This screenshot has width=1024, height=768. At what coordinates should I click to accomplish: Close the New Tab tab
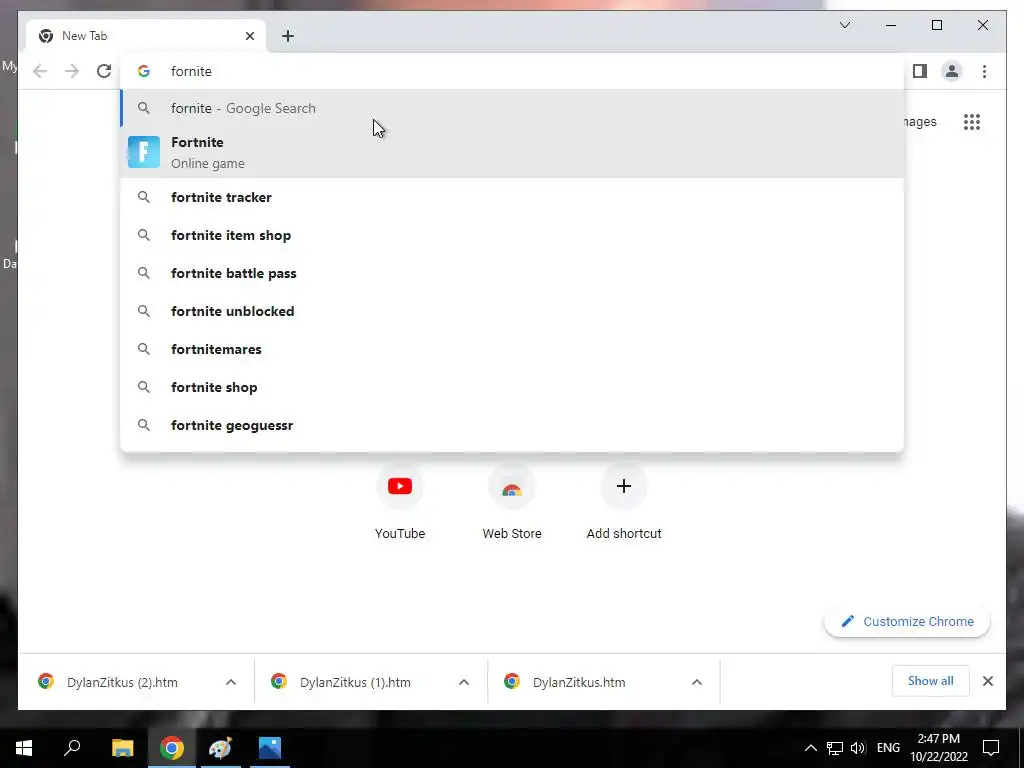[249, 36]
